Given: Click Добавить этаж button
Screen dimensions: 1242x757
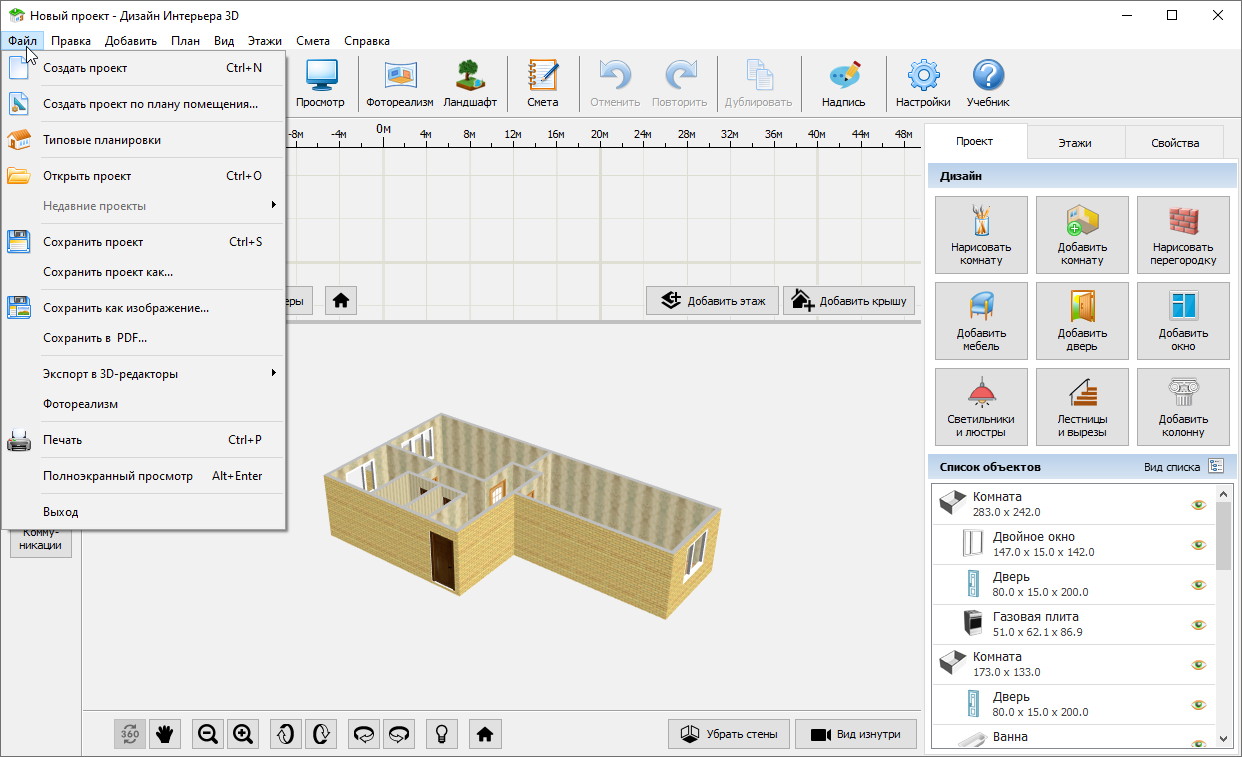Looking at the screenshot, I should [x=712, y=301].
